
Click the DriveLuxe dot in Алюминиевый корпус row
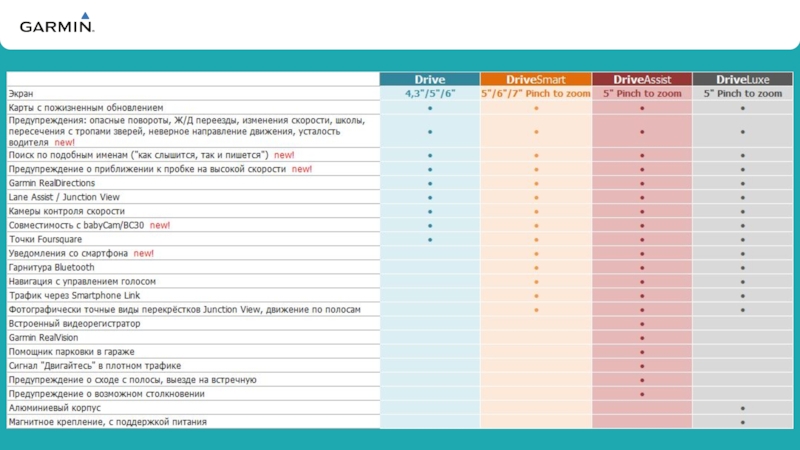(x=743, y=408)
